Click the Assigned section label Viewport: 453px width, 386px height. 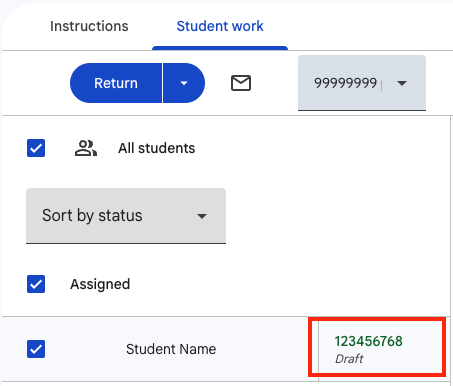click(100, 284)
